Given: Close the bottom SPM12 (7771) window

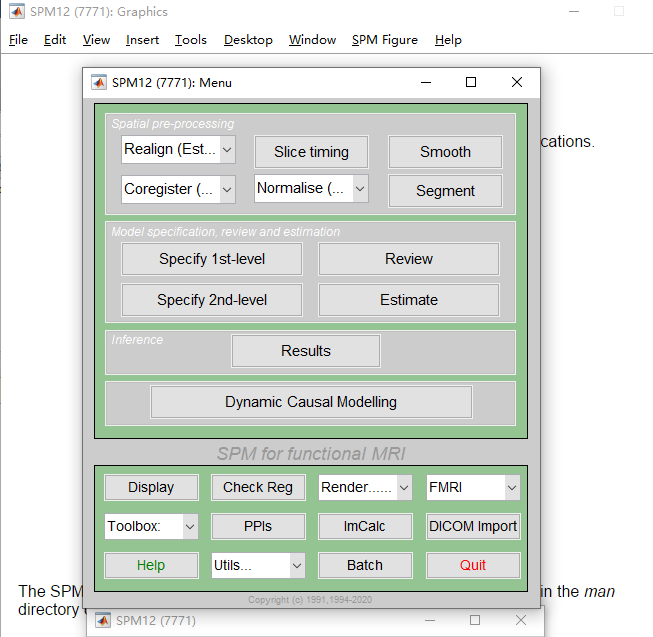Looking at the screenshot, I should point(521,620).
